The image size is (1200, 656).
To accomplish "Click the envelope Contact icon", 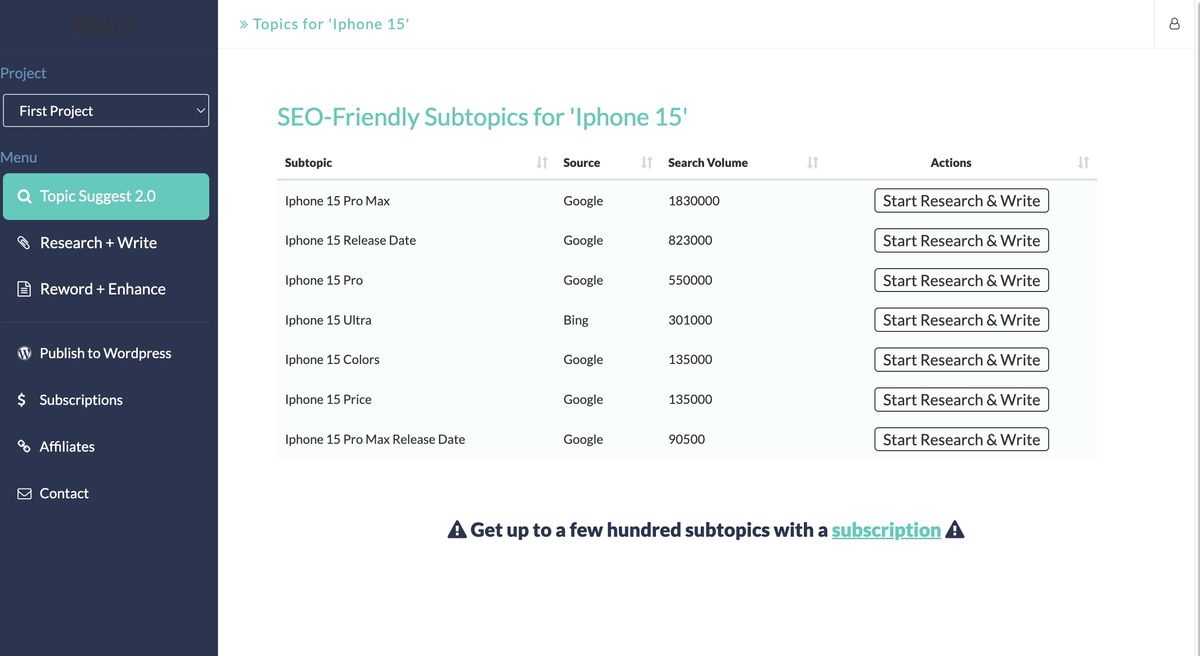I will [24, 493].
